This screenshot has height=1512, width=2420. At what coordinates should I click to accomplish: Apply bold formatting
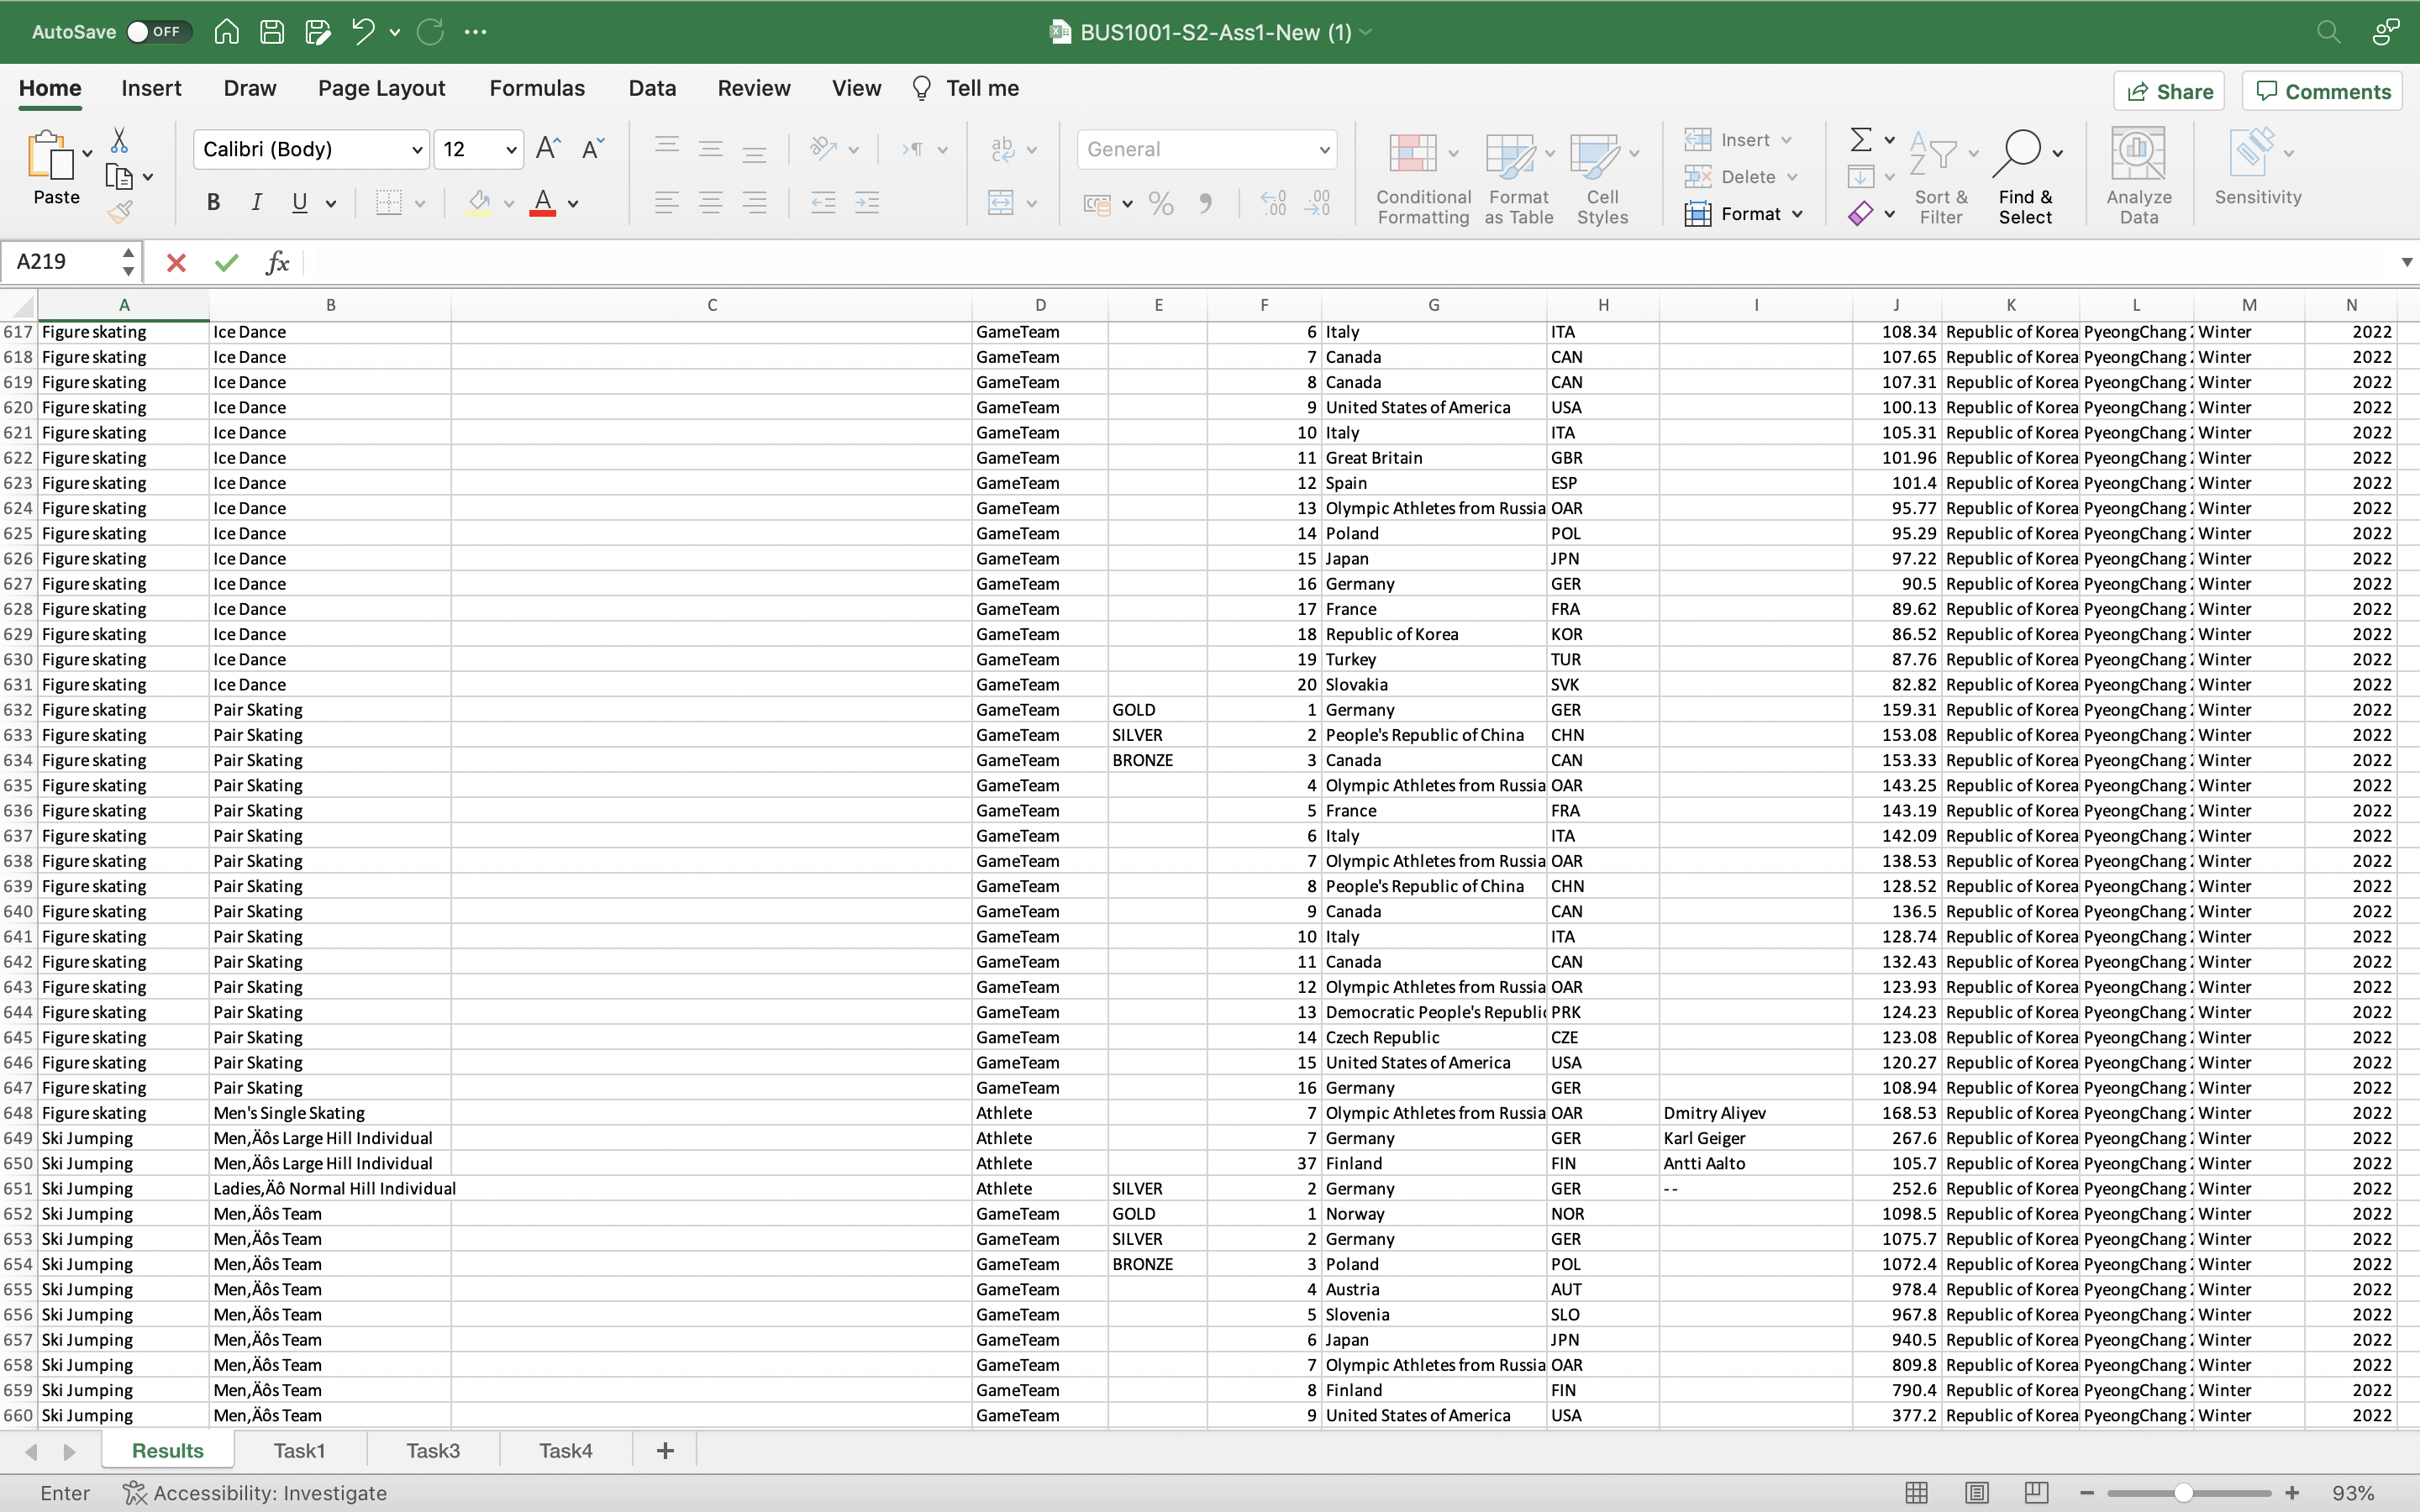tap(213, 203)
